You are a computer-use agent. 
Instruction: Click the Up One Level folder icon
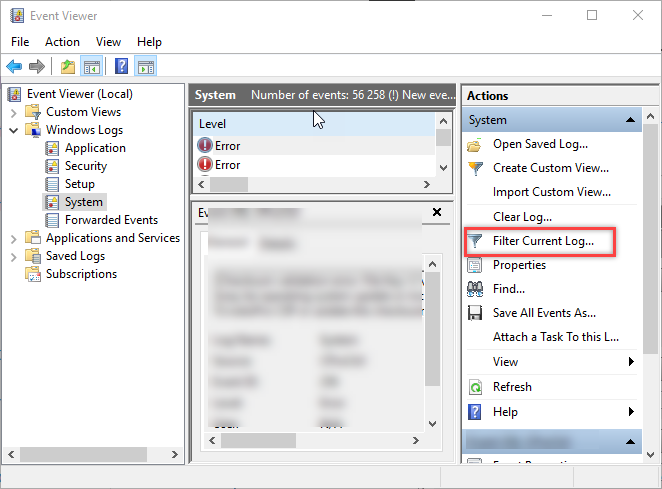[67, 67]
